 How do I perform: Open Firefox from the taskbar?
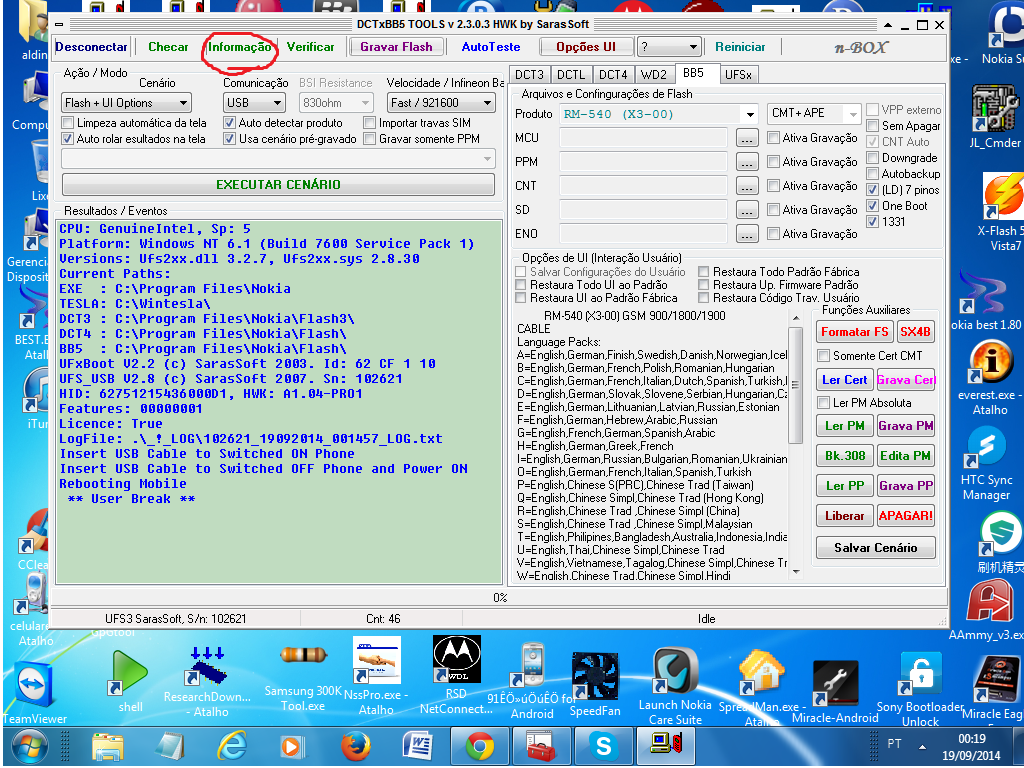click(356, 746)
